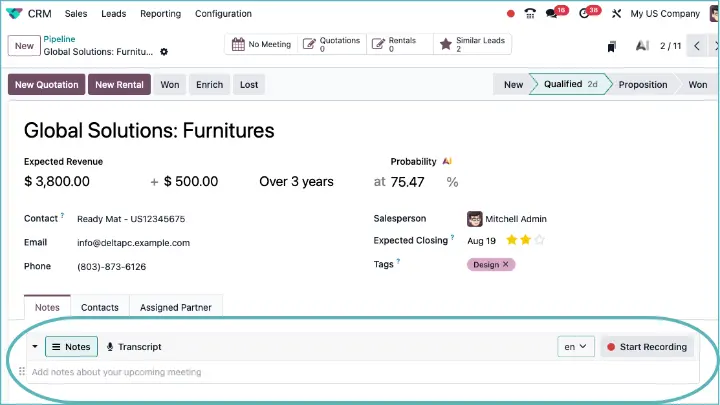The width and height of the screenshot is (720, 405).
Task: Click the CRM app name
Action: (39, 14)
